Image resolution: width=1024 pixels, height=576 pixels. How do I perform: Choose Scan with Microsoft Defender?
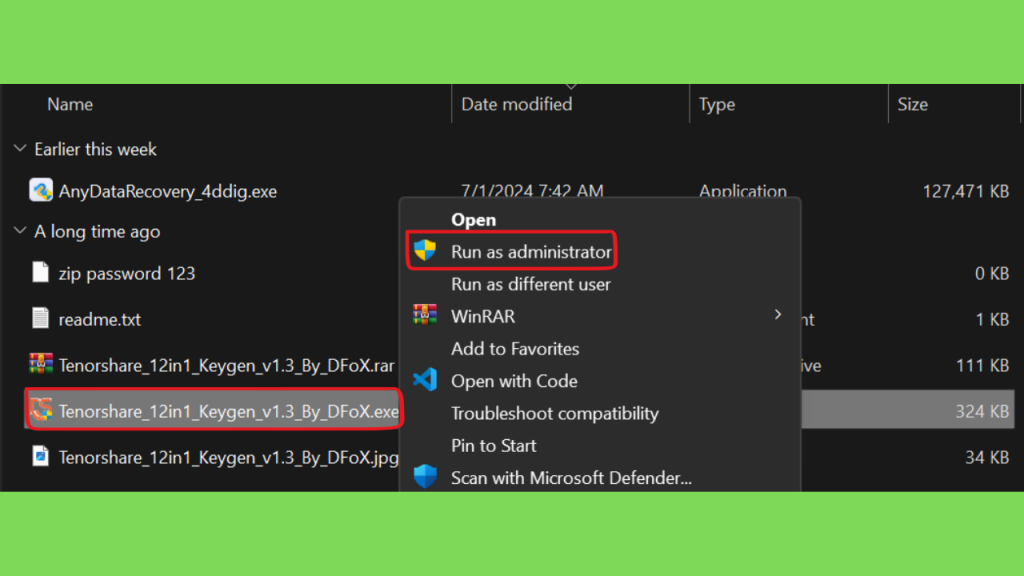(x=571, y=478)
